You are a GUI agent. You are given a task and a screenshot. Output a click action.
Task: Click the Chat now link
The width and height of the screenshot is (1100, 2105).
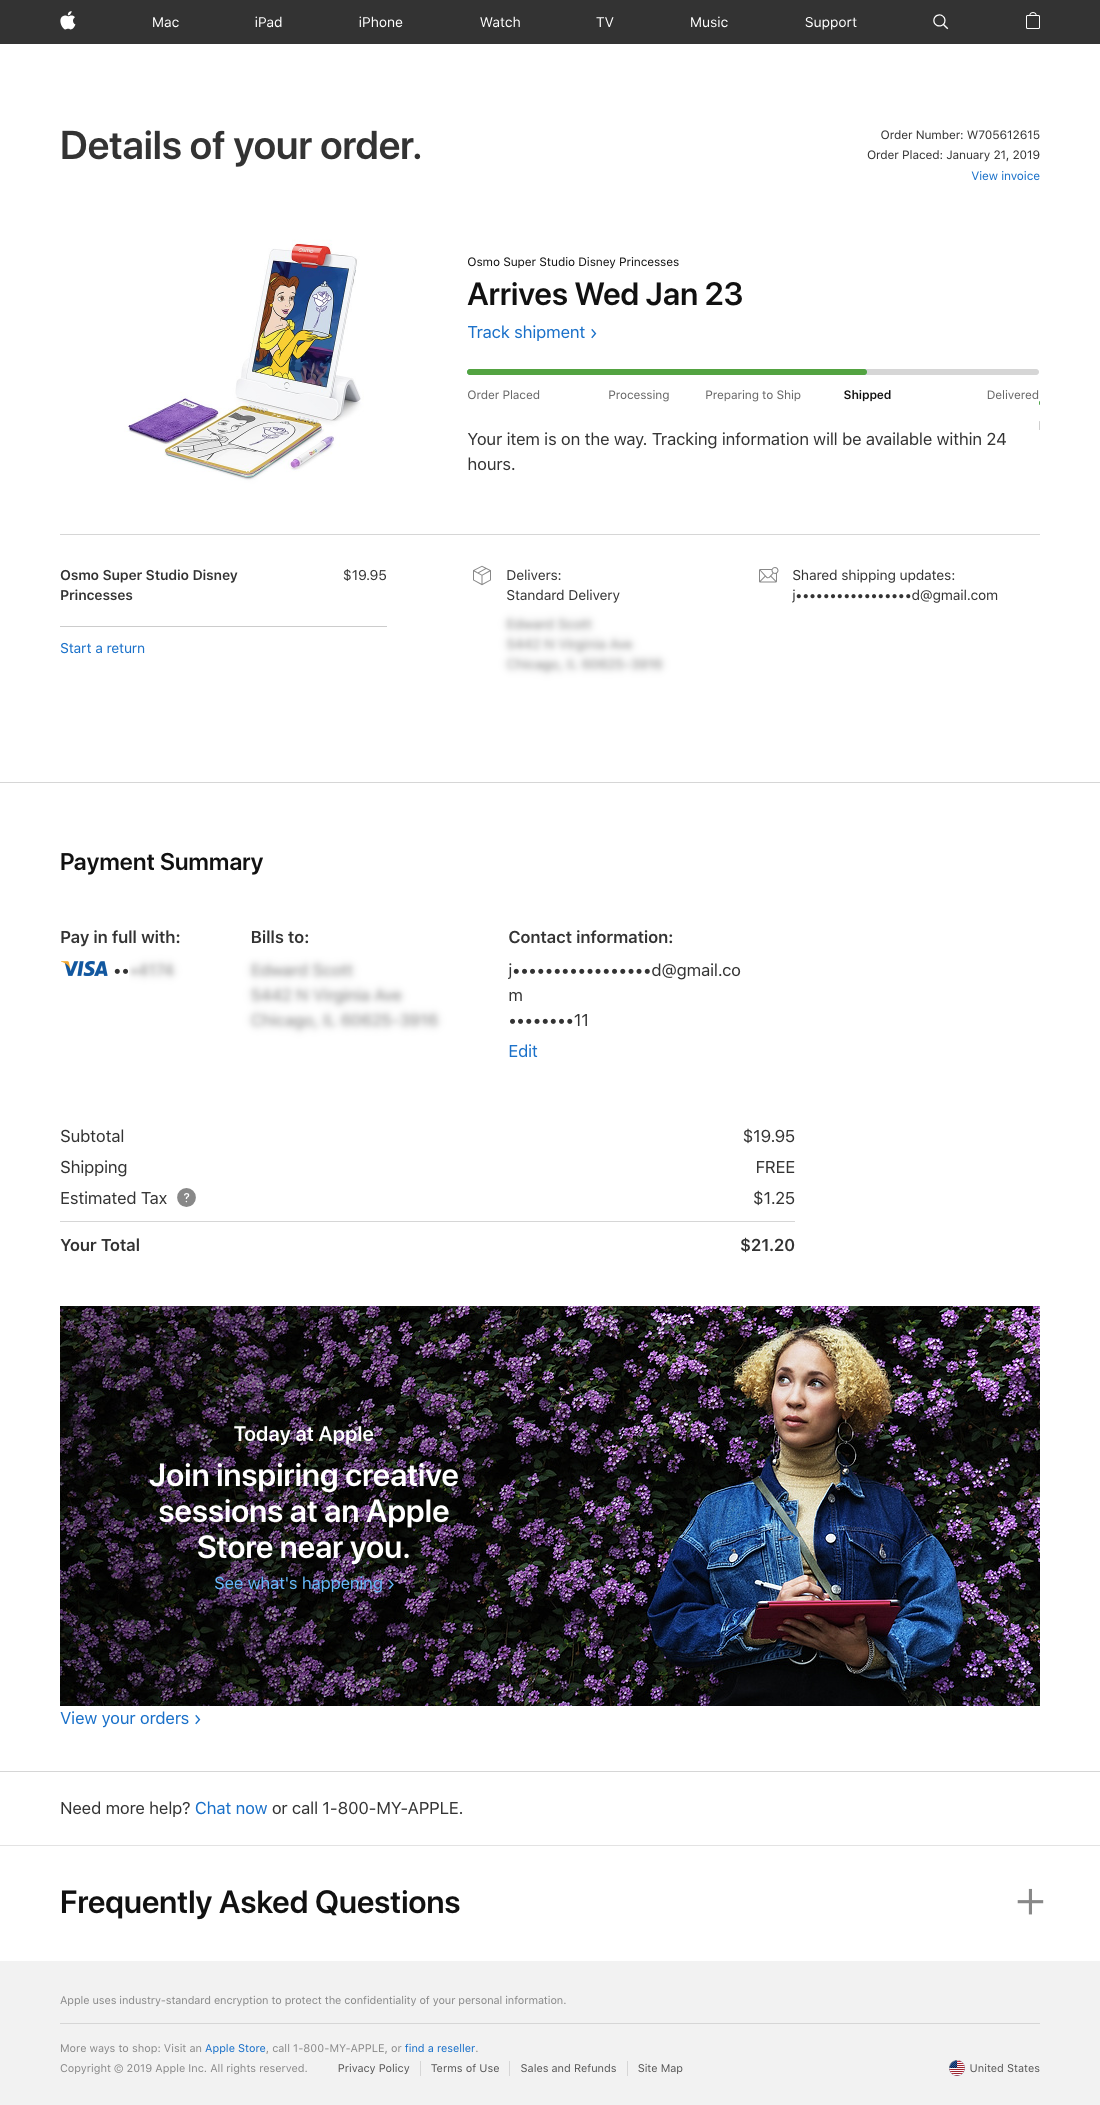231,1808
